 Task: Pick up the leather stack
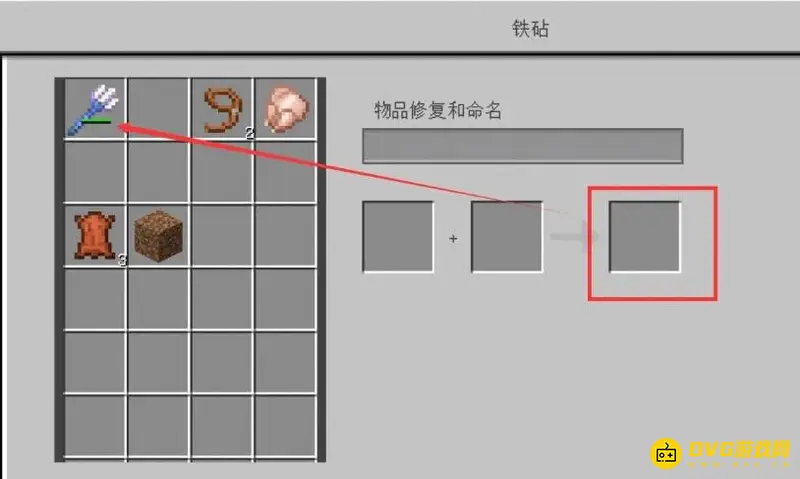pos(95,236)
